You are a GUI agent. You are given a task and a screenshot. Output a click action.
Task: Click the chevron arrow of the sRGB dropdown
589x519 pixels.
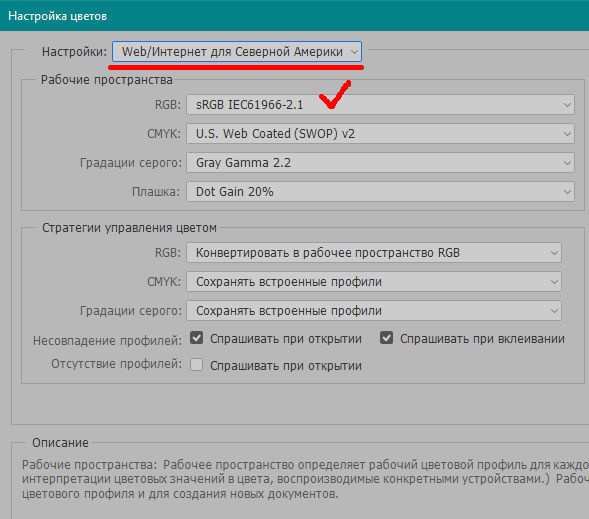pyautogui.click(x=567, y=105)
